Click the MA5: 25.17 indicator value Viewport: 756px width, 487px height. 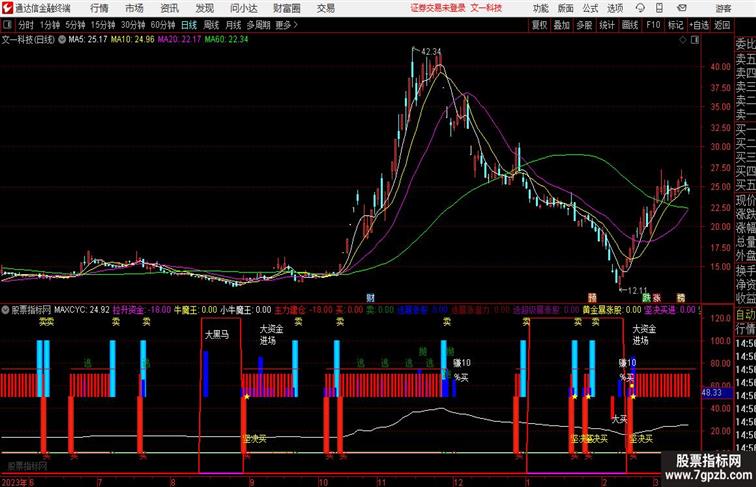(88, 40)
